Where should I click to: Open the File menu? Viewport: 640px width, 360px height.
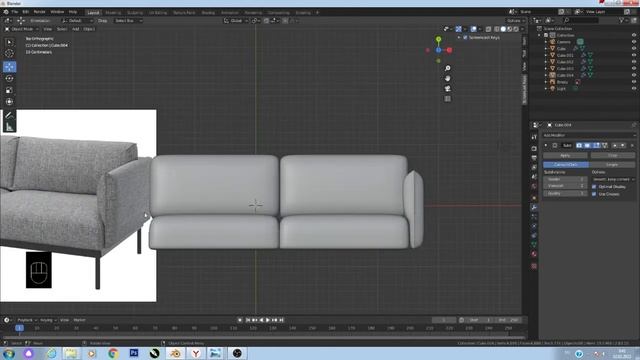tap(15, 12)
